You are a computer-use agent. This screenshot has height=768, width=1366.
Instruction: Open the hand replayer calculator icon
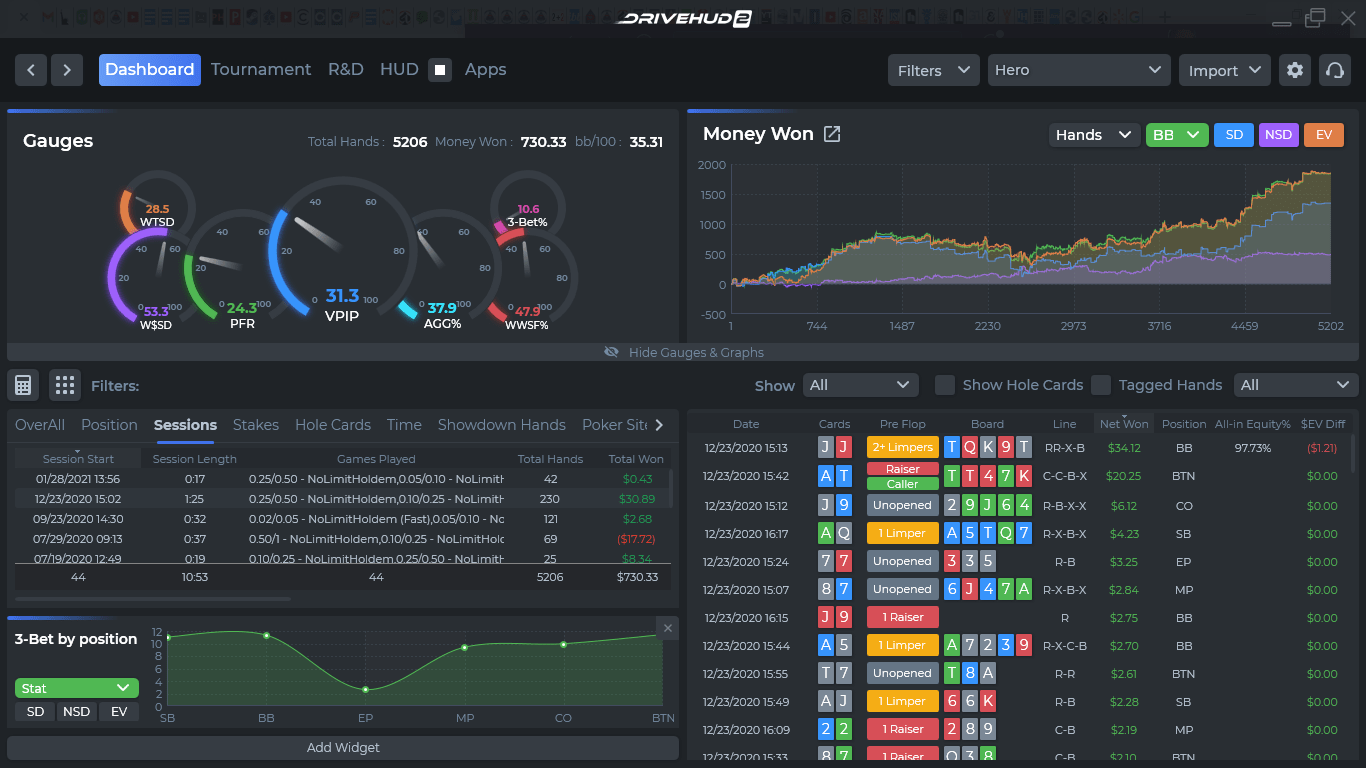pyautogui.click(x=22, y=385)
